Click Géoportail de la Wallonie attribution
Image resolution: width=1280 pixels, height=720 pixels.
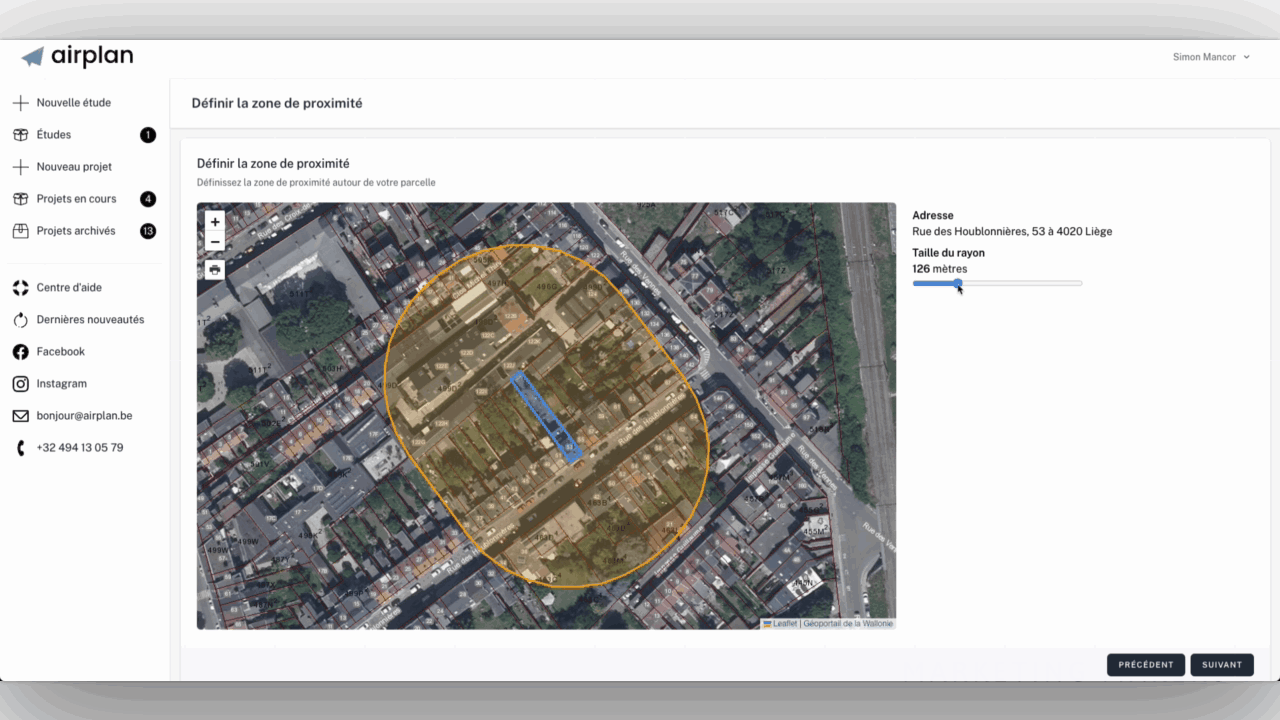(x=848, y=624)
